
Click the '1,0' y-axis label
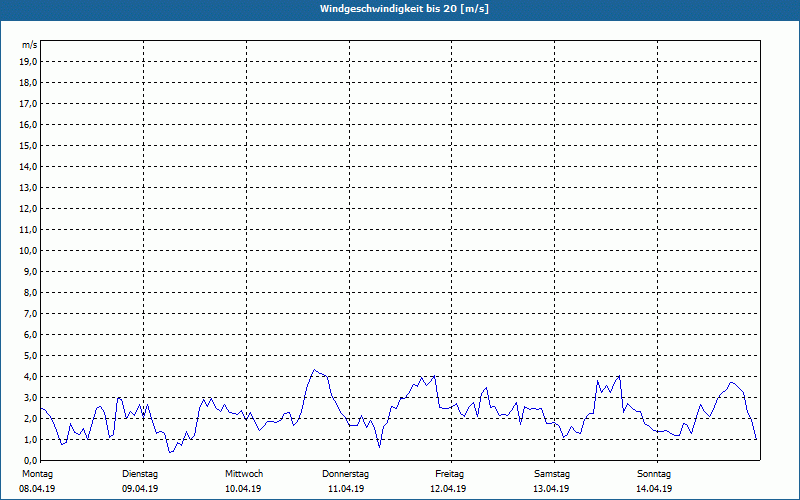pos(30,440)
